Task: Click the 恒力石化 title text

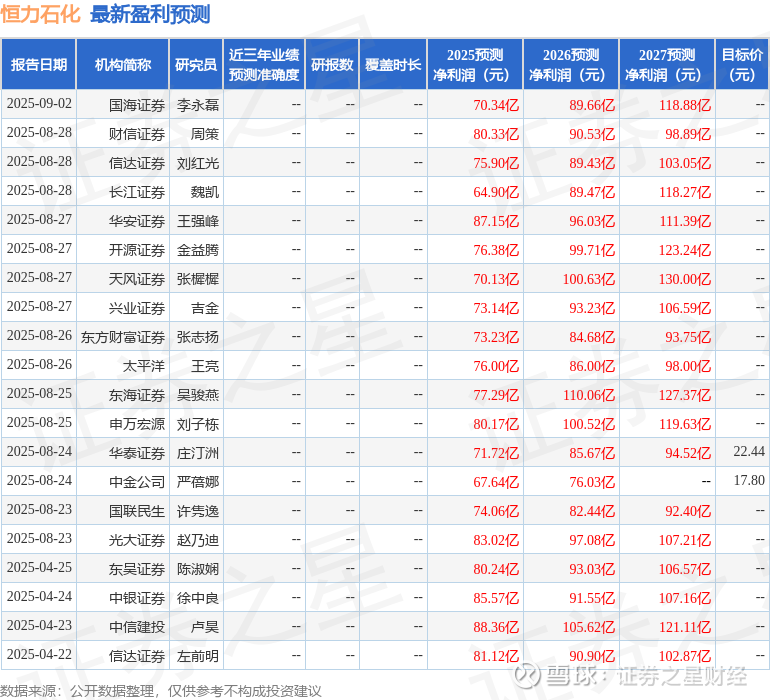Action: [40, 14]
